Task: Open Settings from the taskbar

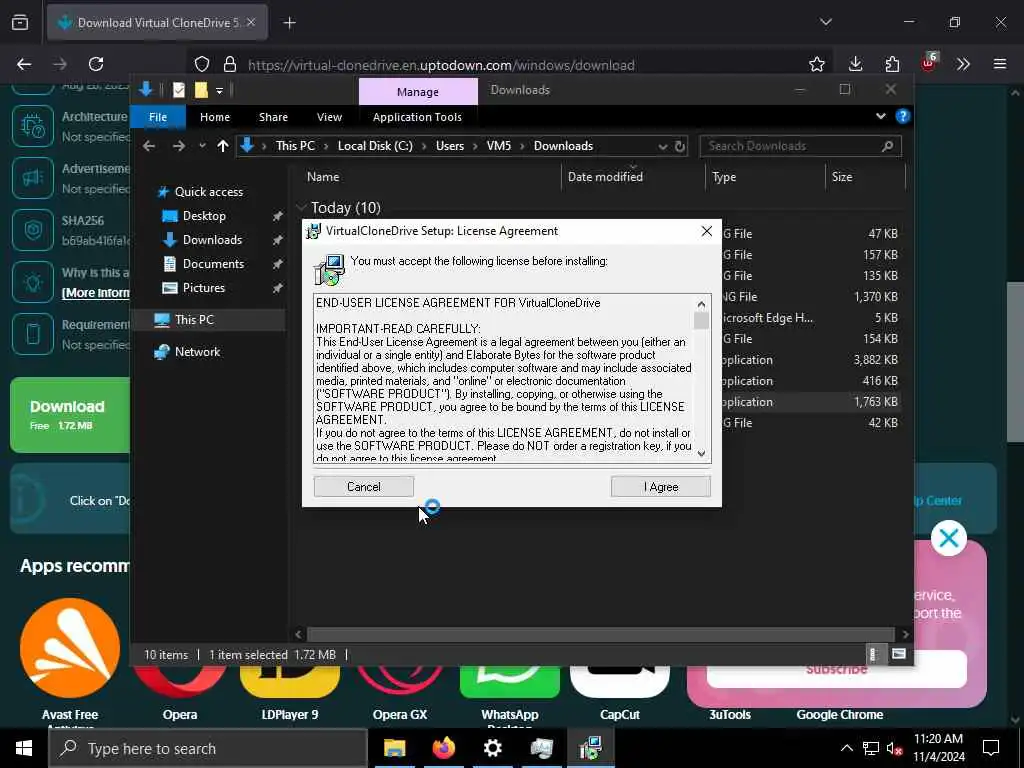Action: pos(492,748)
